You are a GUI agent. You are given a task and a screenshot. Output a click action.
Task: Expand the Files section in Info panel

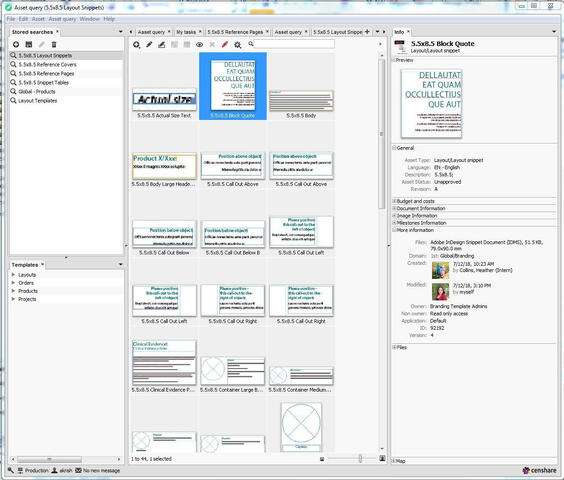pyautogui.click(x=394, y=347)
